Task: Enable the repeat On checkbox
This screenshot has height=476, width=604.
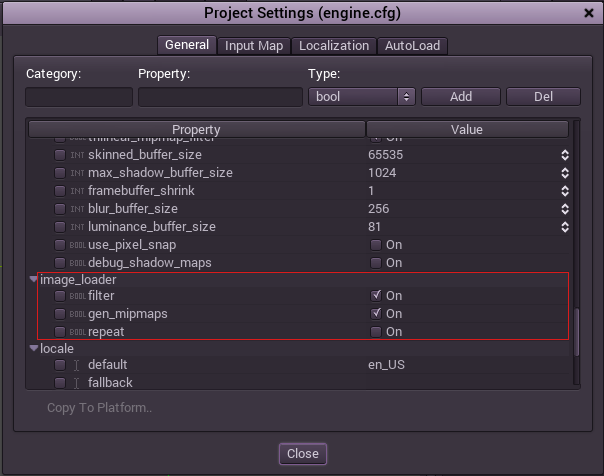Action: tap(376, 332)
